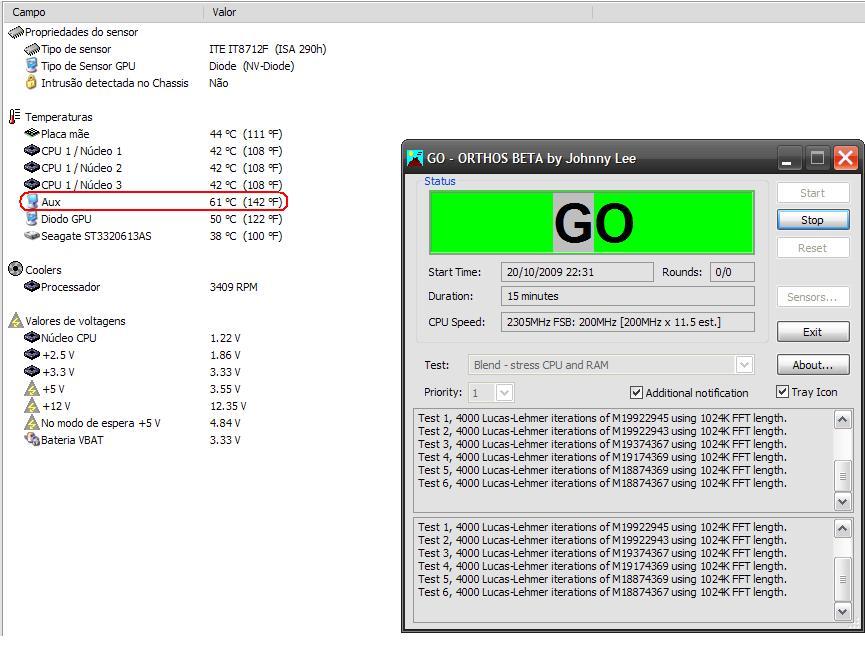The image size is (865, 659).
Task: Click the CPU icon for CPU 1 / Núcleo 2
Action: click(x=32, y=167)
